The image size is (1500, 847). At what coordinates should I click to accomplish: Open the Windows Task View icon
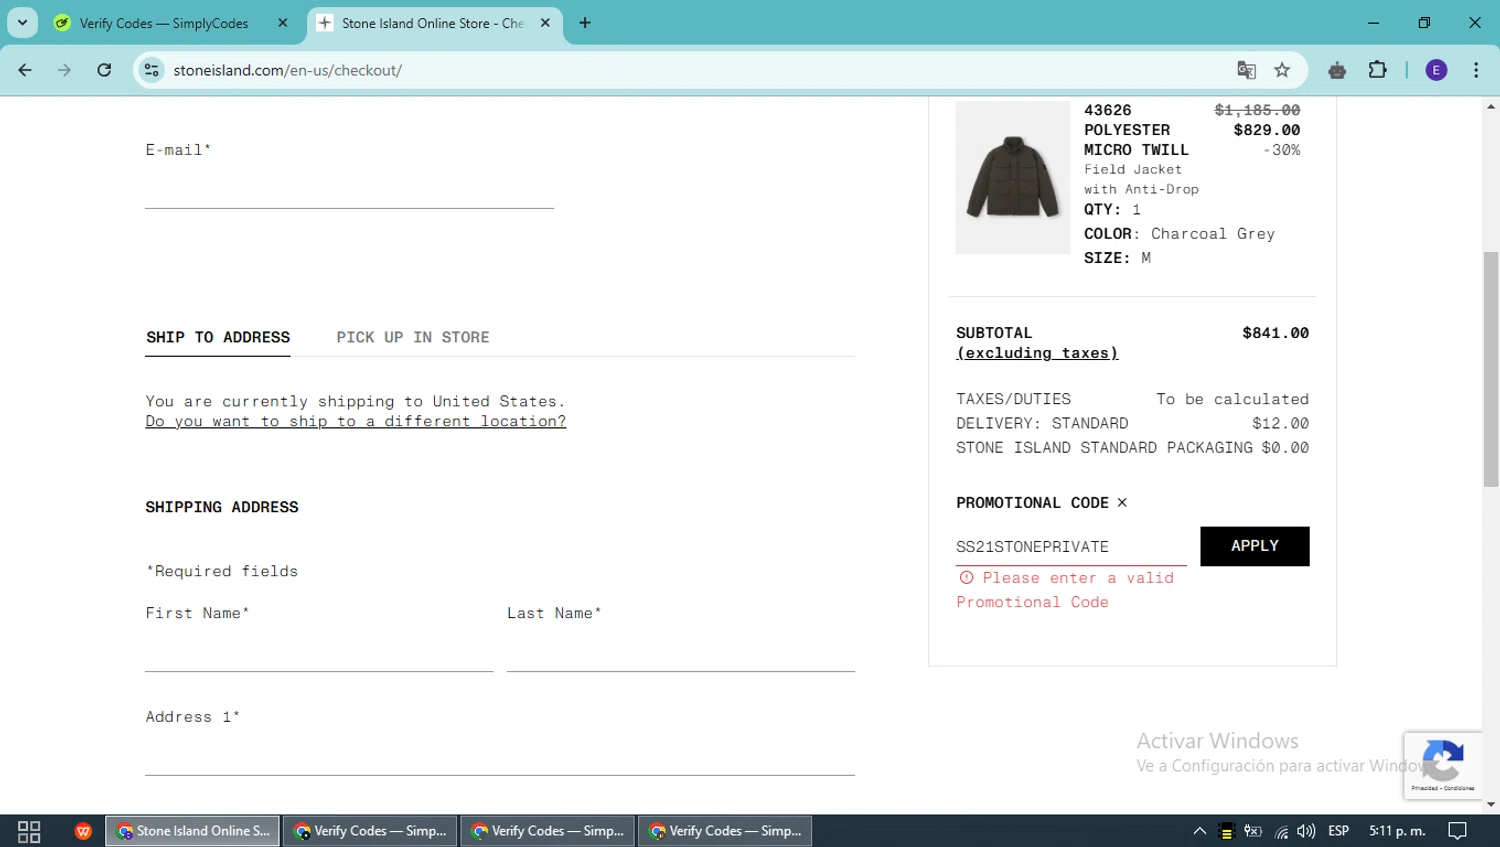tap(29, 831)
